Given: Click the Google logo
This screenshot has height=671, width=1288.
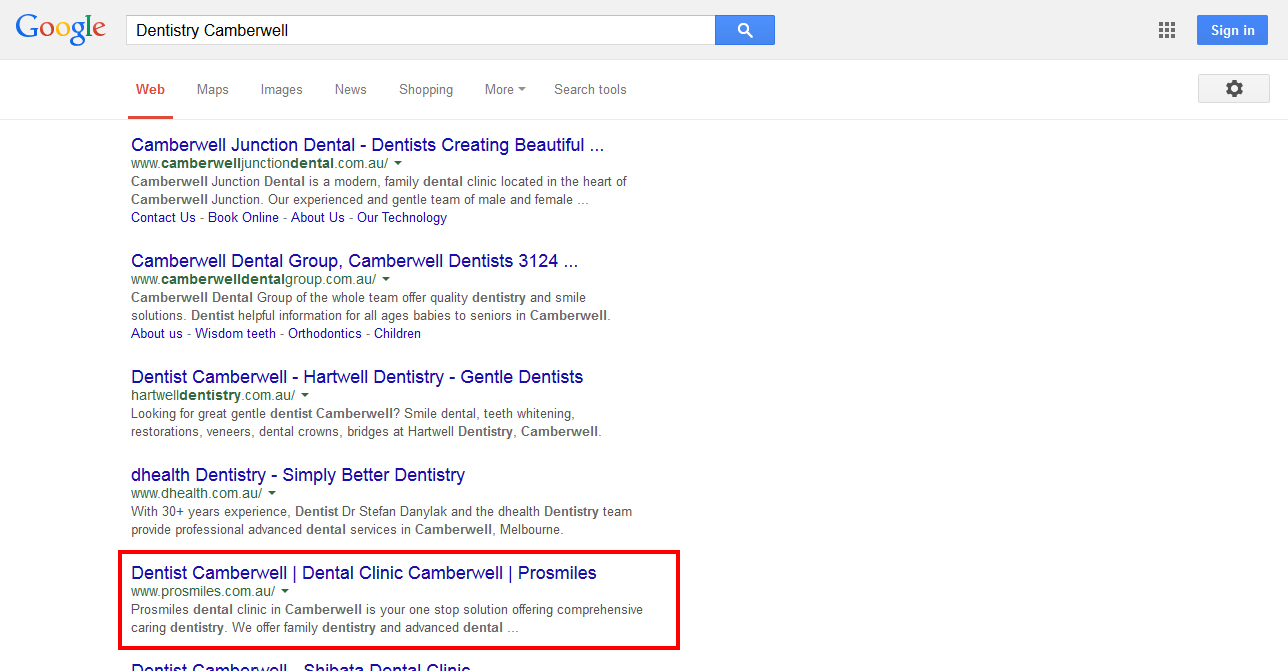Looking at the screenshot, I should (x=60, y=29).
